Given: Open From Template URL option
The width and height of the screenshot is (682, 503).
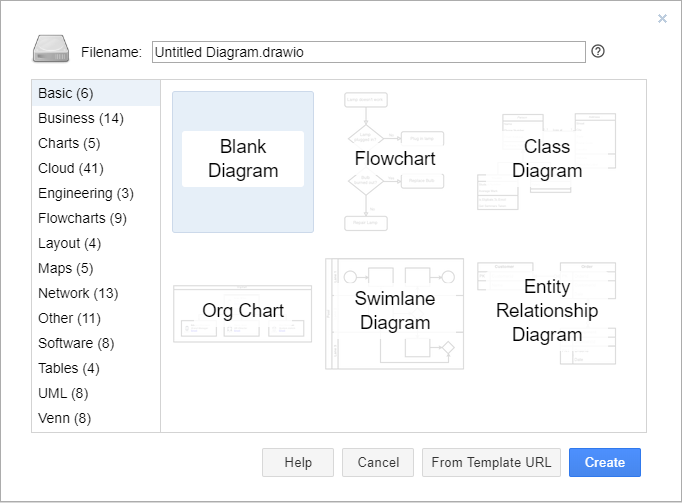Looking at the screenshot, I should [491, 463].
